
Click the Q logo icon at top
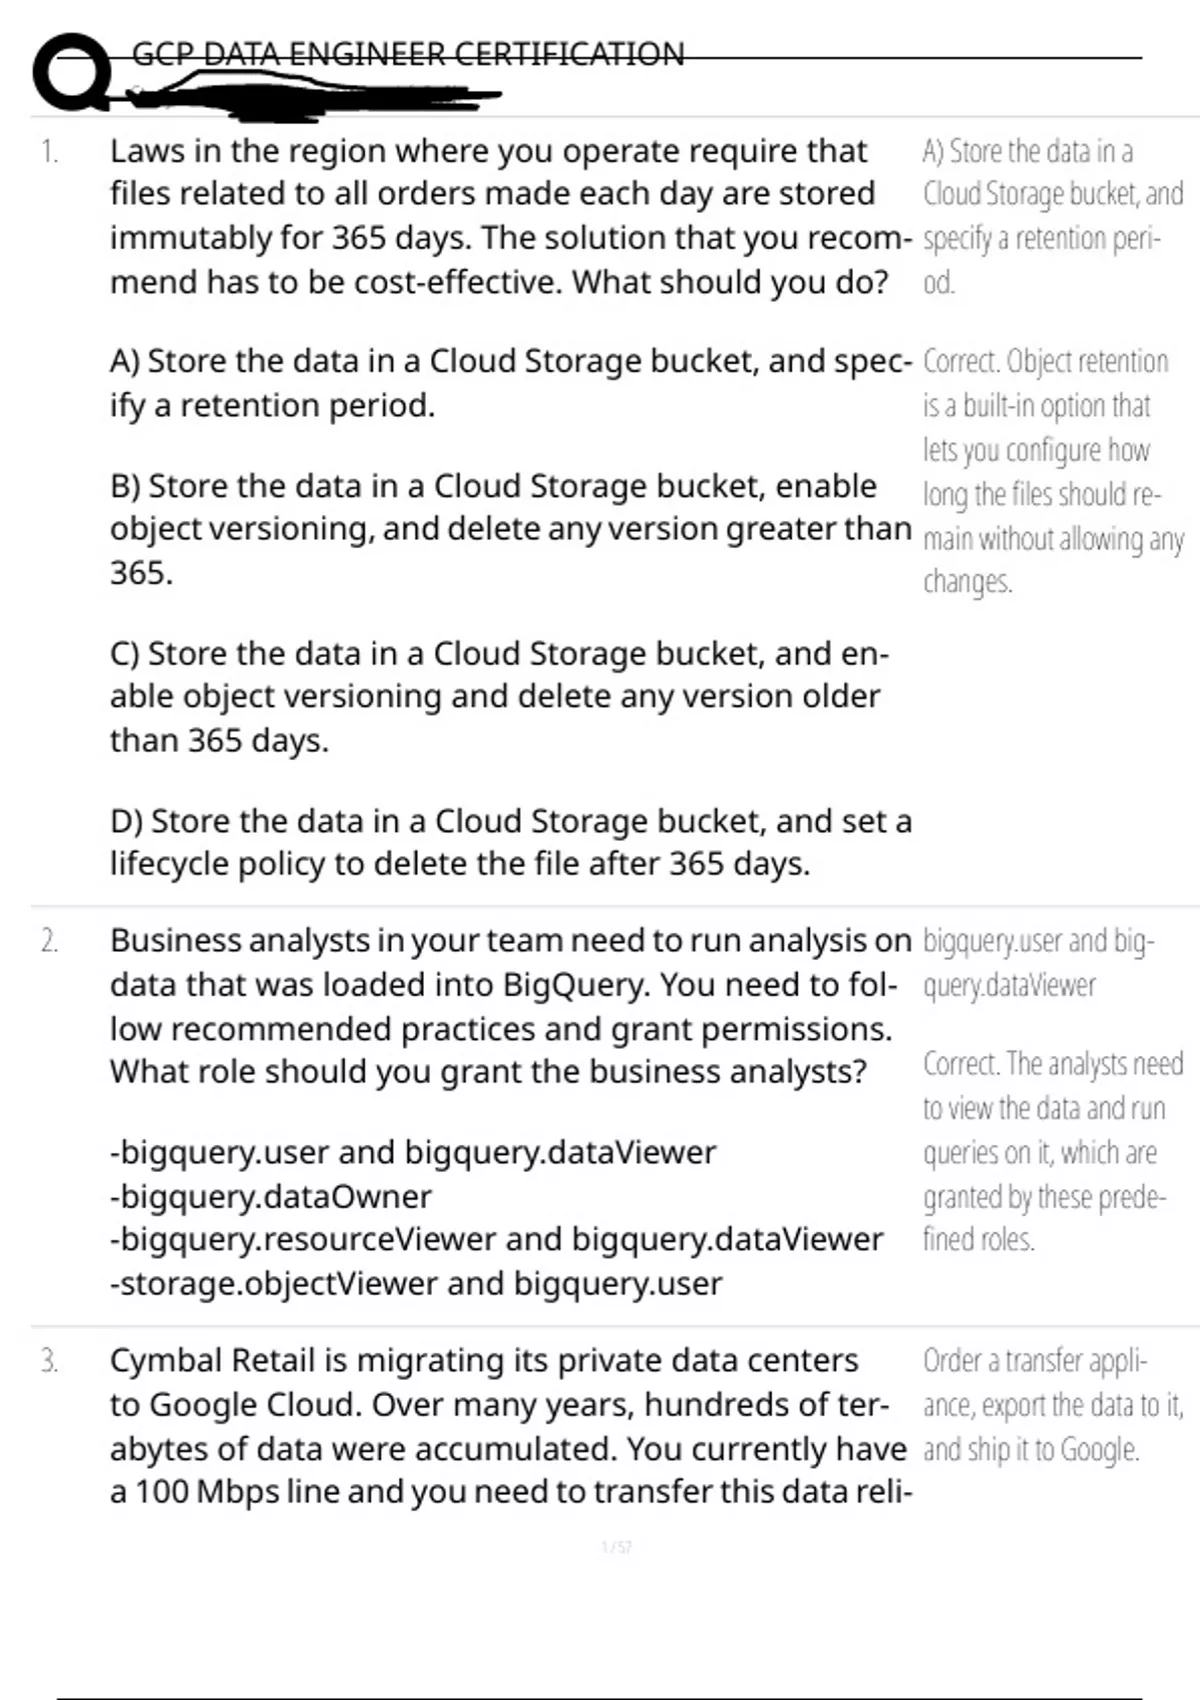(72, 73)
